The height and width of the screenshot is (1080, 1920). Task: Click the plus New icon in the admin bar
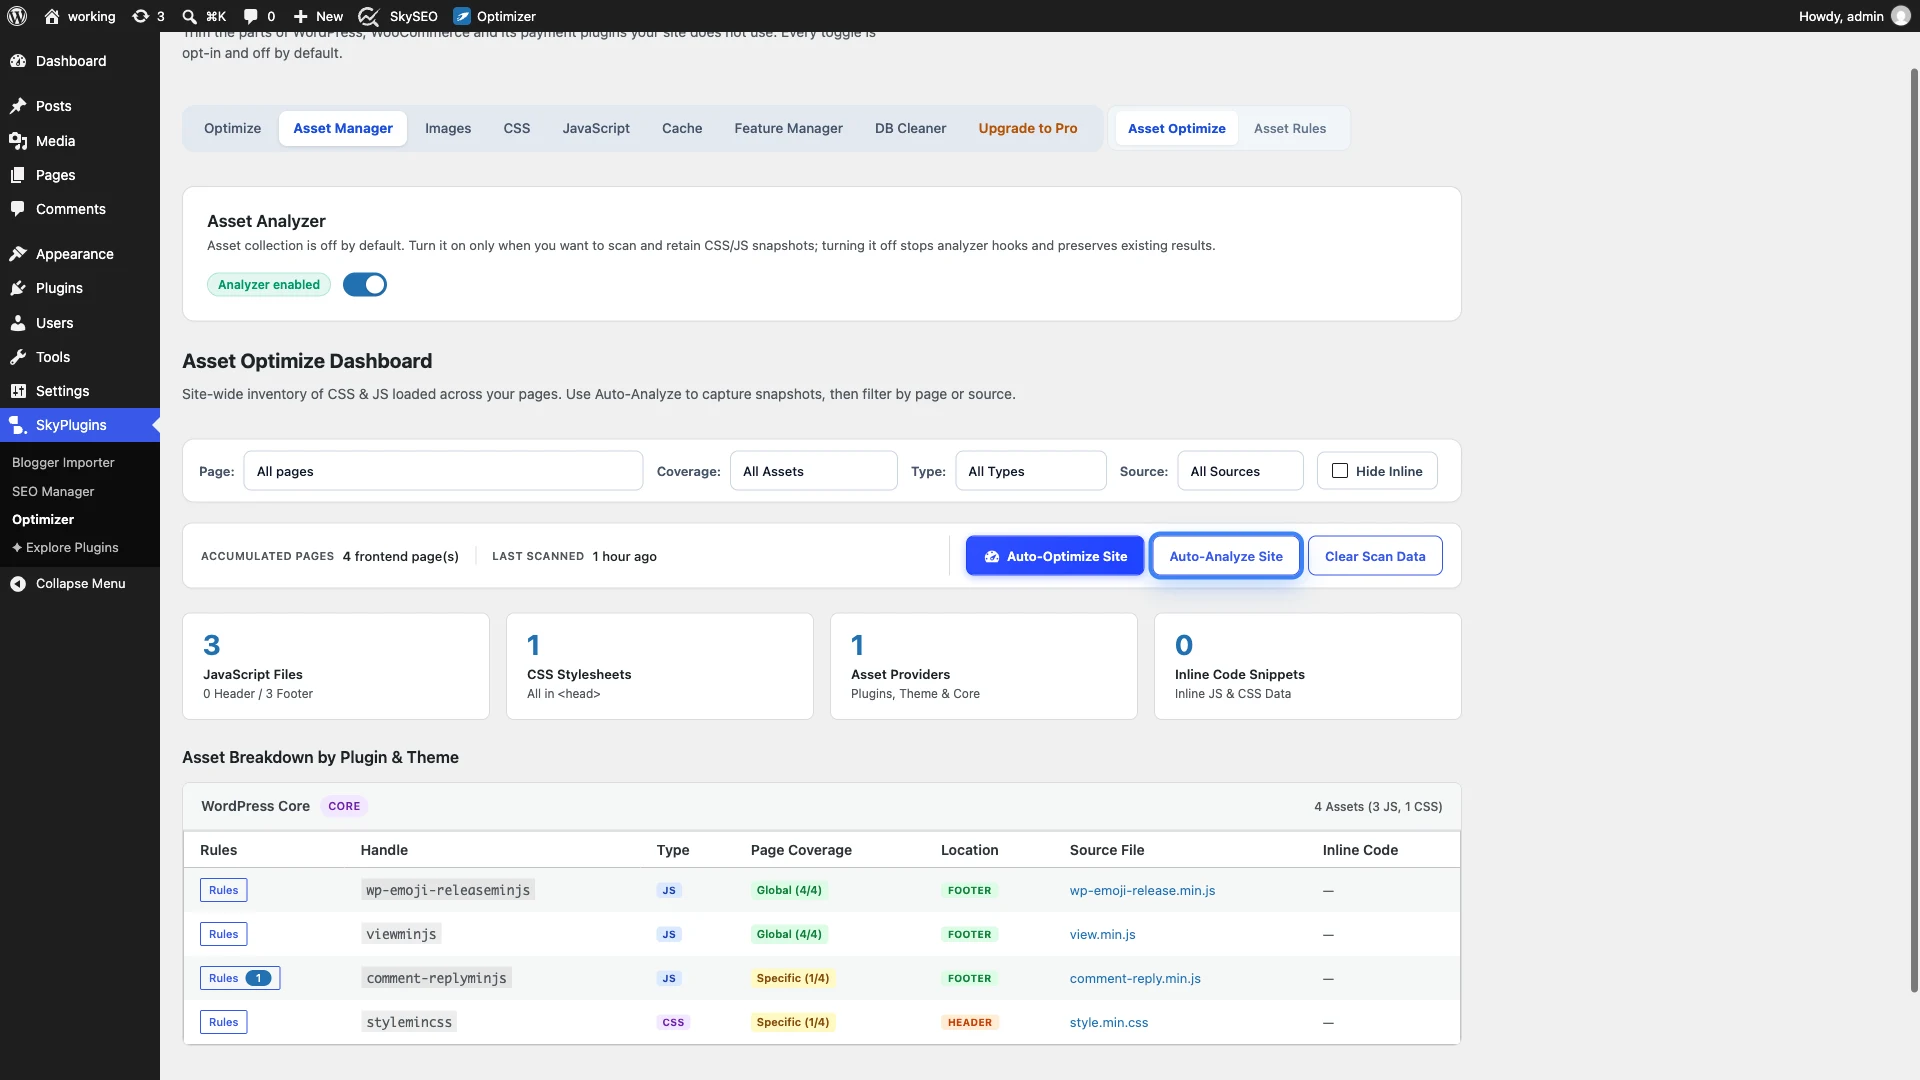click(x=300, y=16)
